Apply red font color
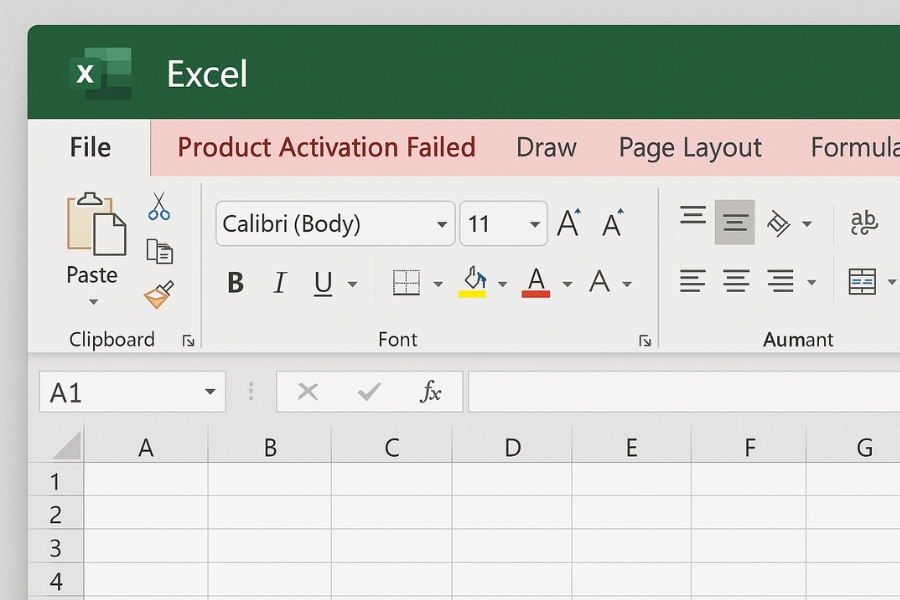Viewport: 900px width, 600px height. [x=536, y=282]
